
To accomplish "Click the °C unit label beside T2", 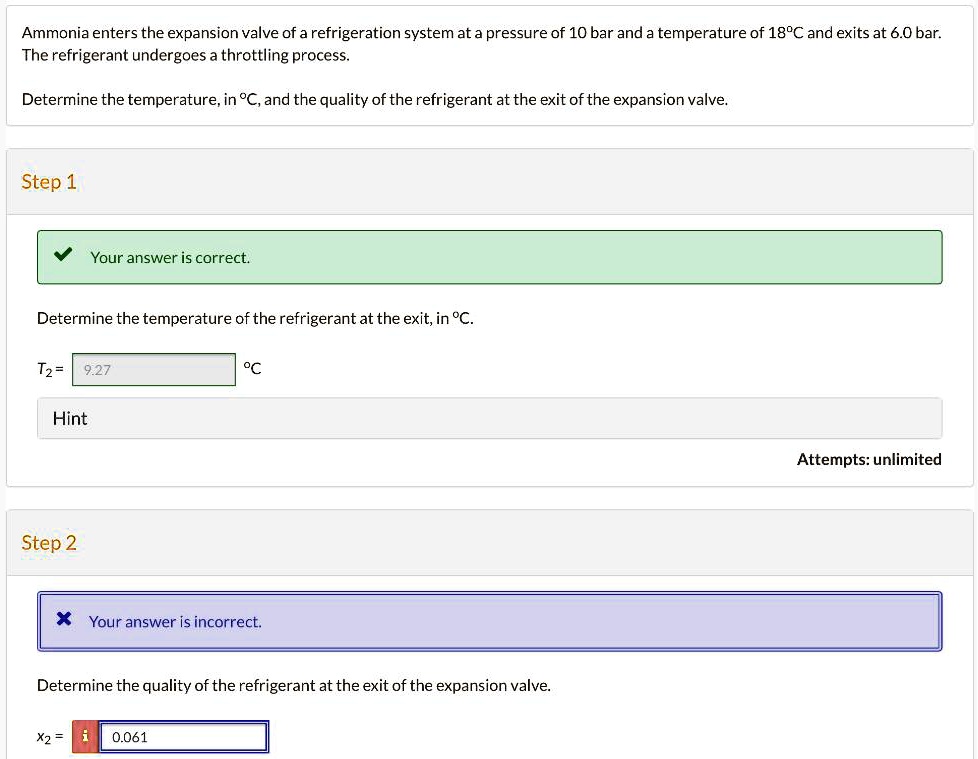I will 253,369.
